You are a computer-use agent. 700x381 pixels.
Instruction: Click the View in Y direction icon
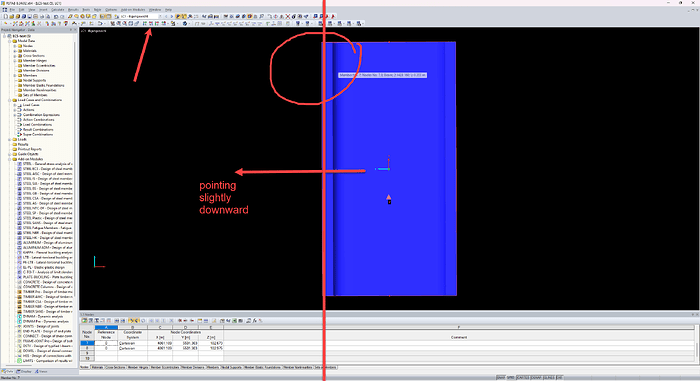151,23
